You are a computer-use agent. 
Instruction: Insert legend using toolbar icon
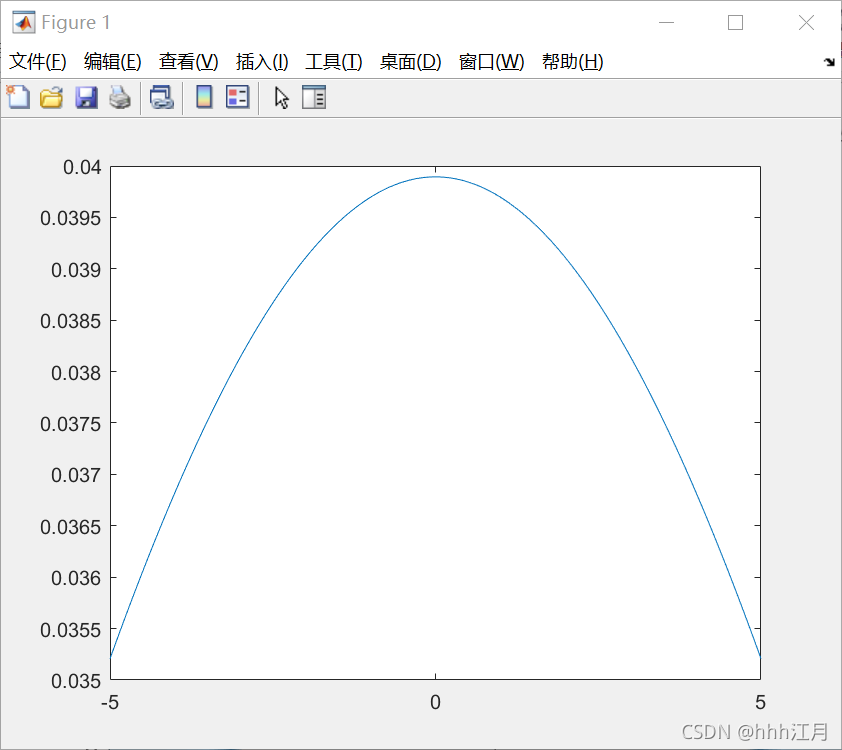(237, 97)
